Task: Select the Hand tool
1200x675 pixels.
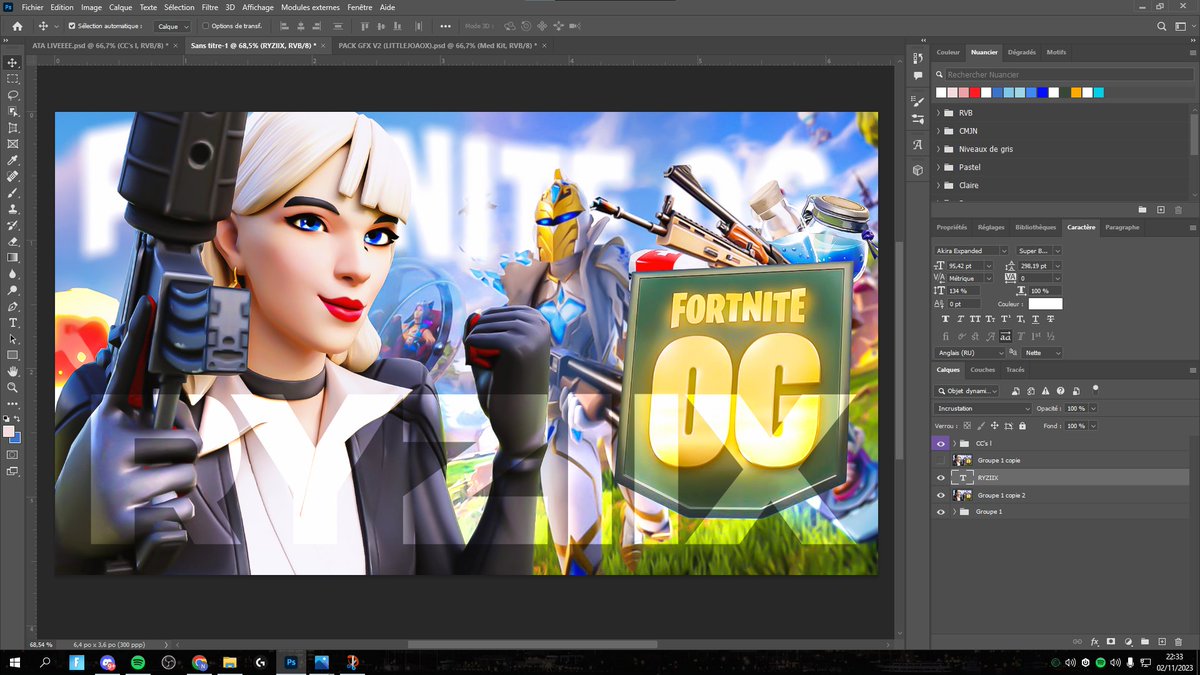Action: 13,371
